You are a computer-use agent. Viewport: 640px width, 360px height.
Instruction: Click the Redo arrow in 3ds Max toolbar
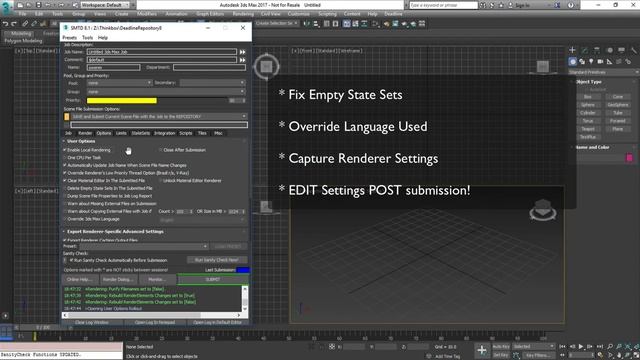(14, 24)
